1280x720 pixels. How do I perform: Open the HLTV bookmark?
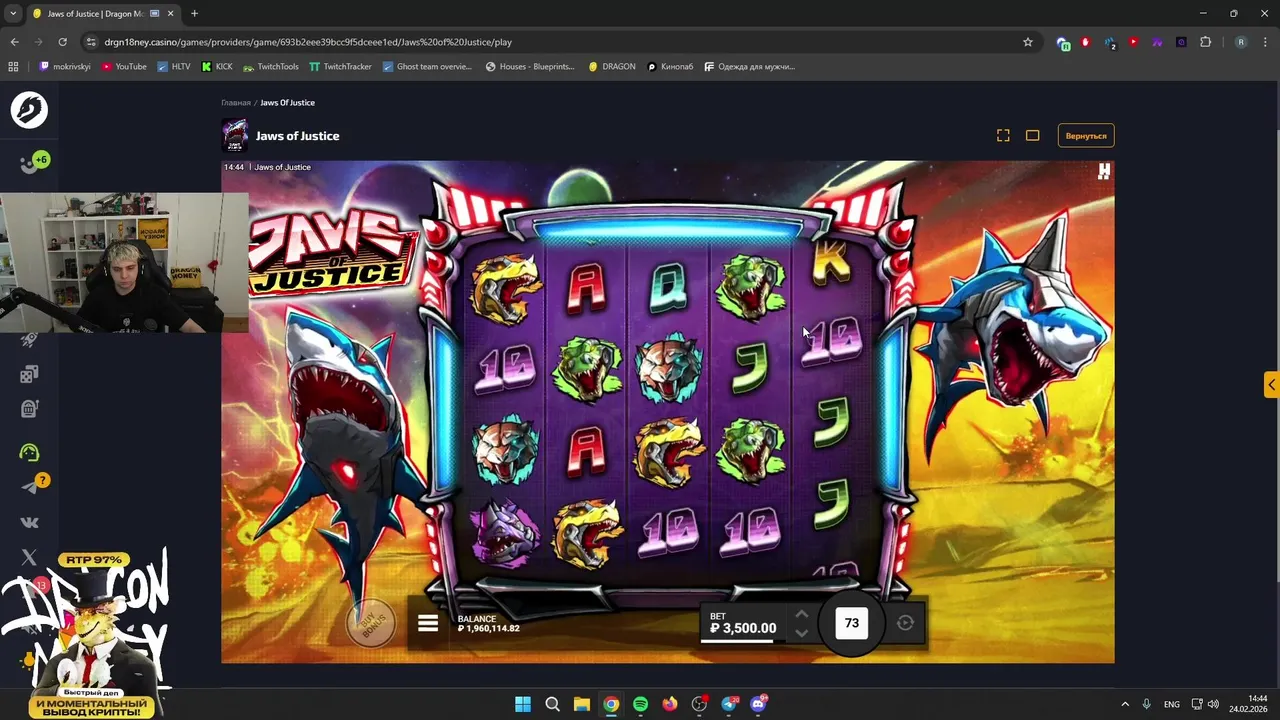(x=173, y=67)
